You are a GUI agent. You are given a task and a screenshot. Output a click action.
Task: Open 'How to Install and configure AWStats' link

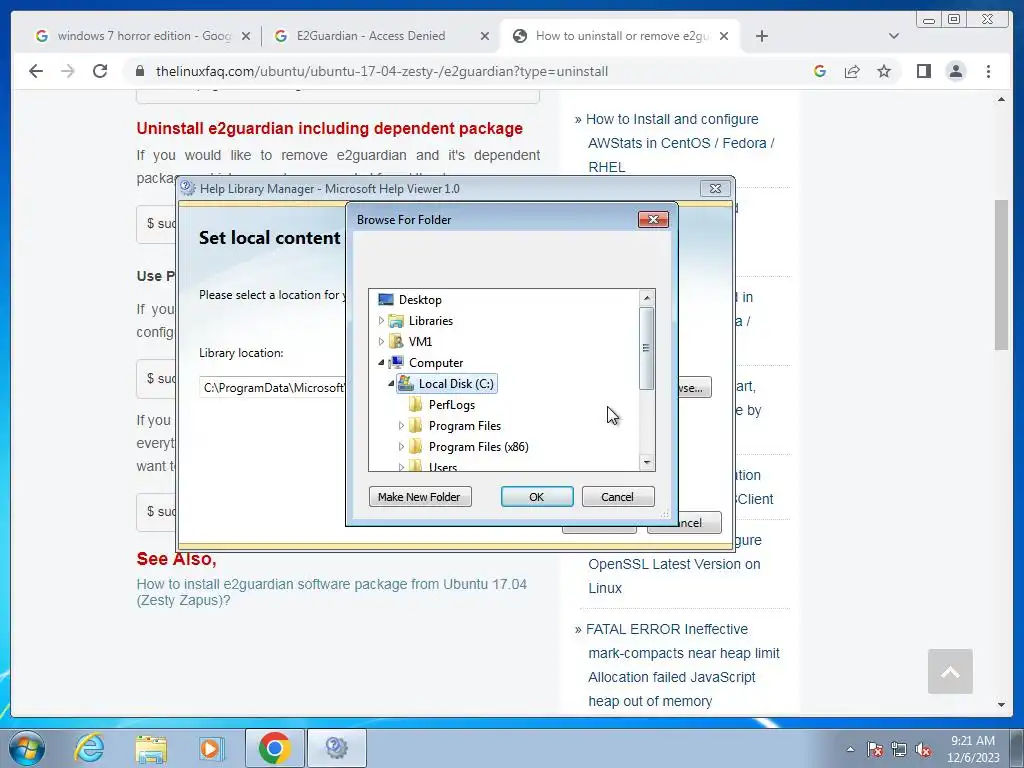click(x=679, y=143)
